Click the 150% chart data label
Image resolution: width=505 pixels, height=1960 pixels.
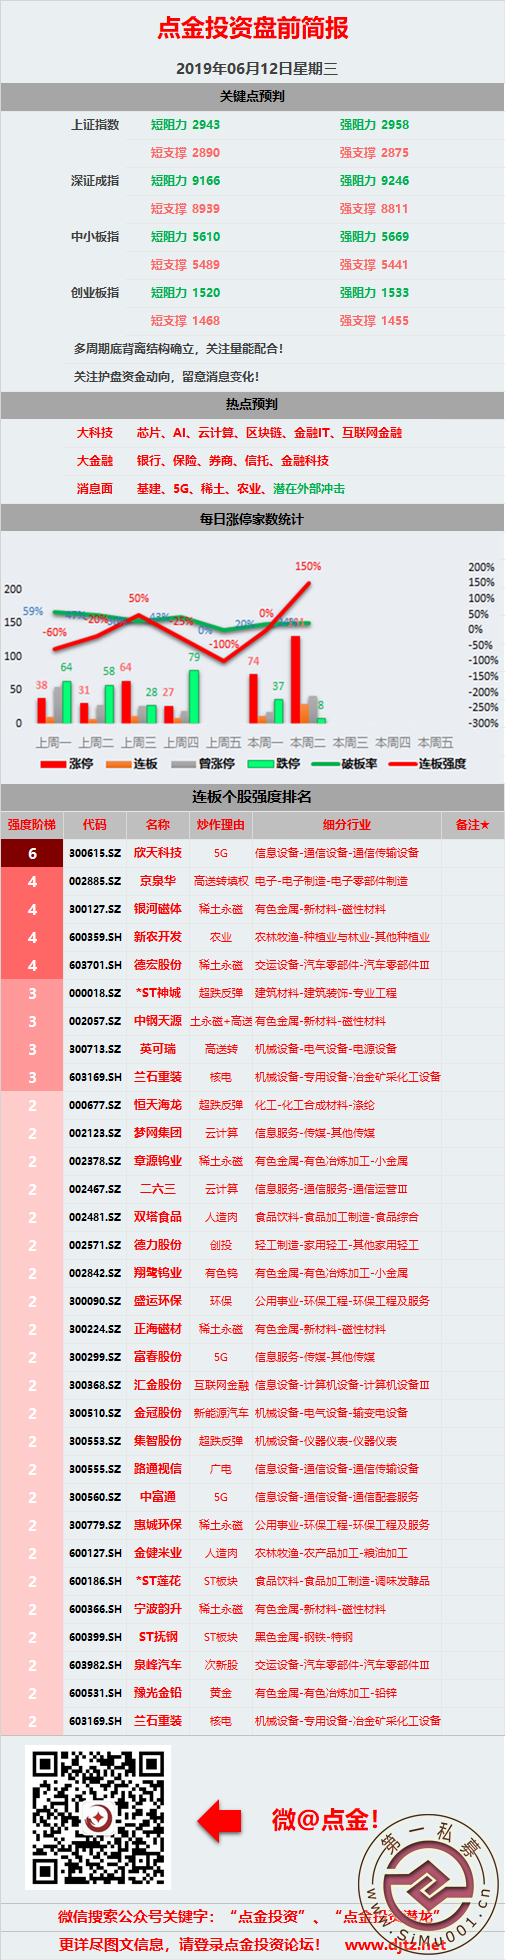[308, 566]
